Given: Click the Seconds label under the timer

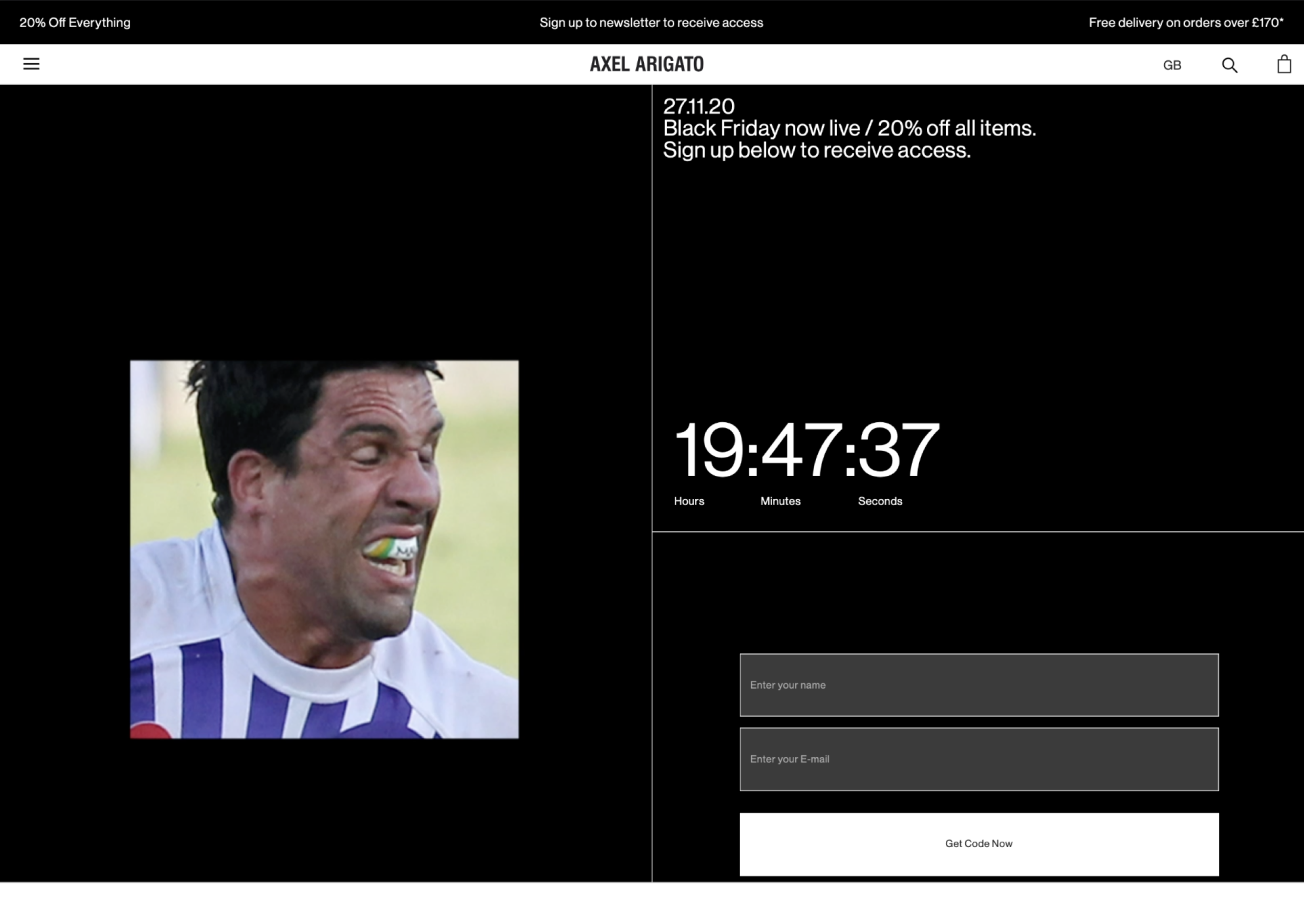Looking at the screenshot, I should point(880,501).
